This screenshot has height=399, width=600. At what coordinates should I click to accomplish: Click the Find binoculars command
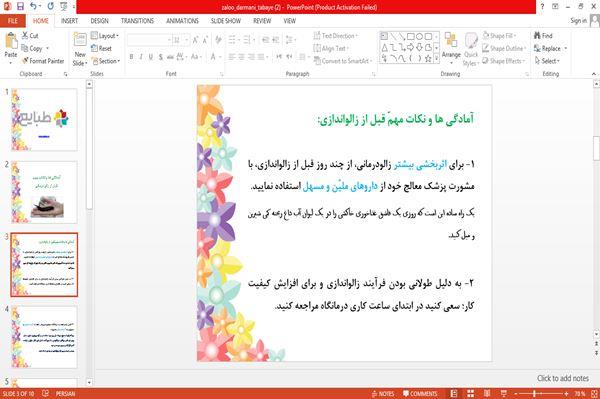543,36
